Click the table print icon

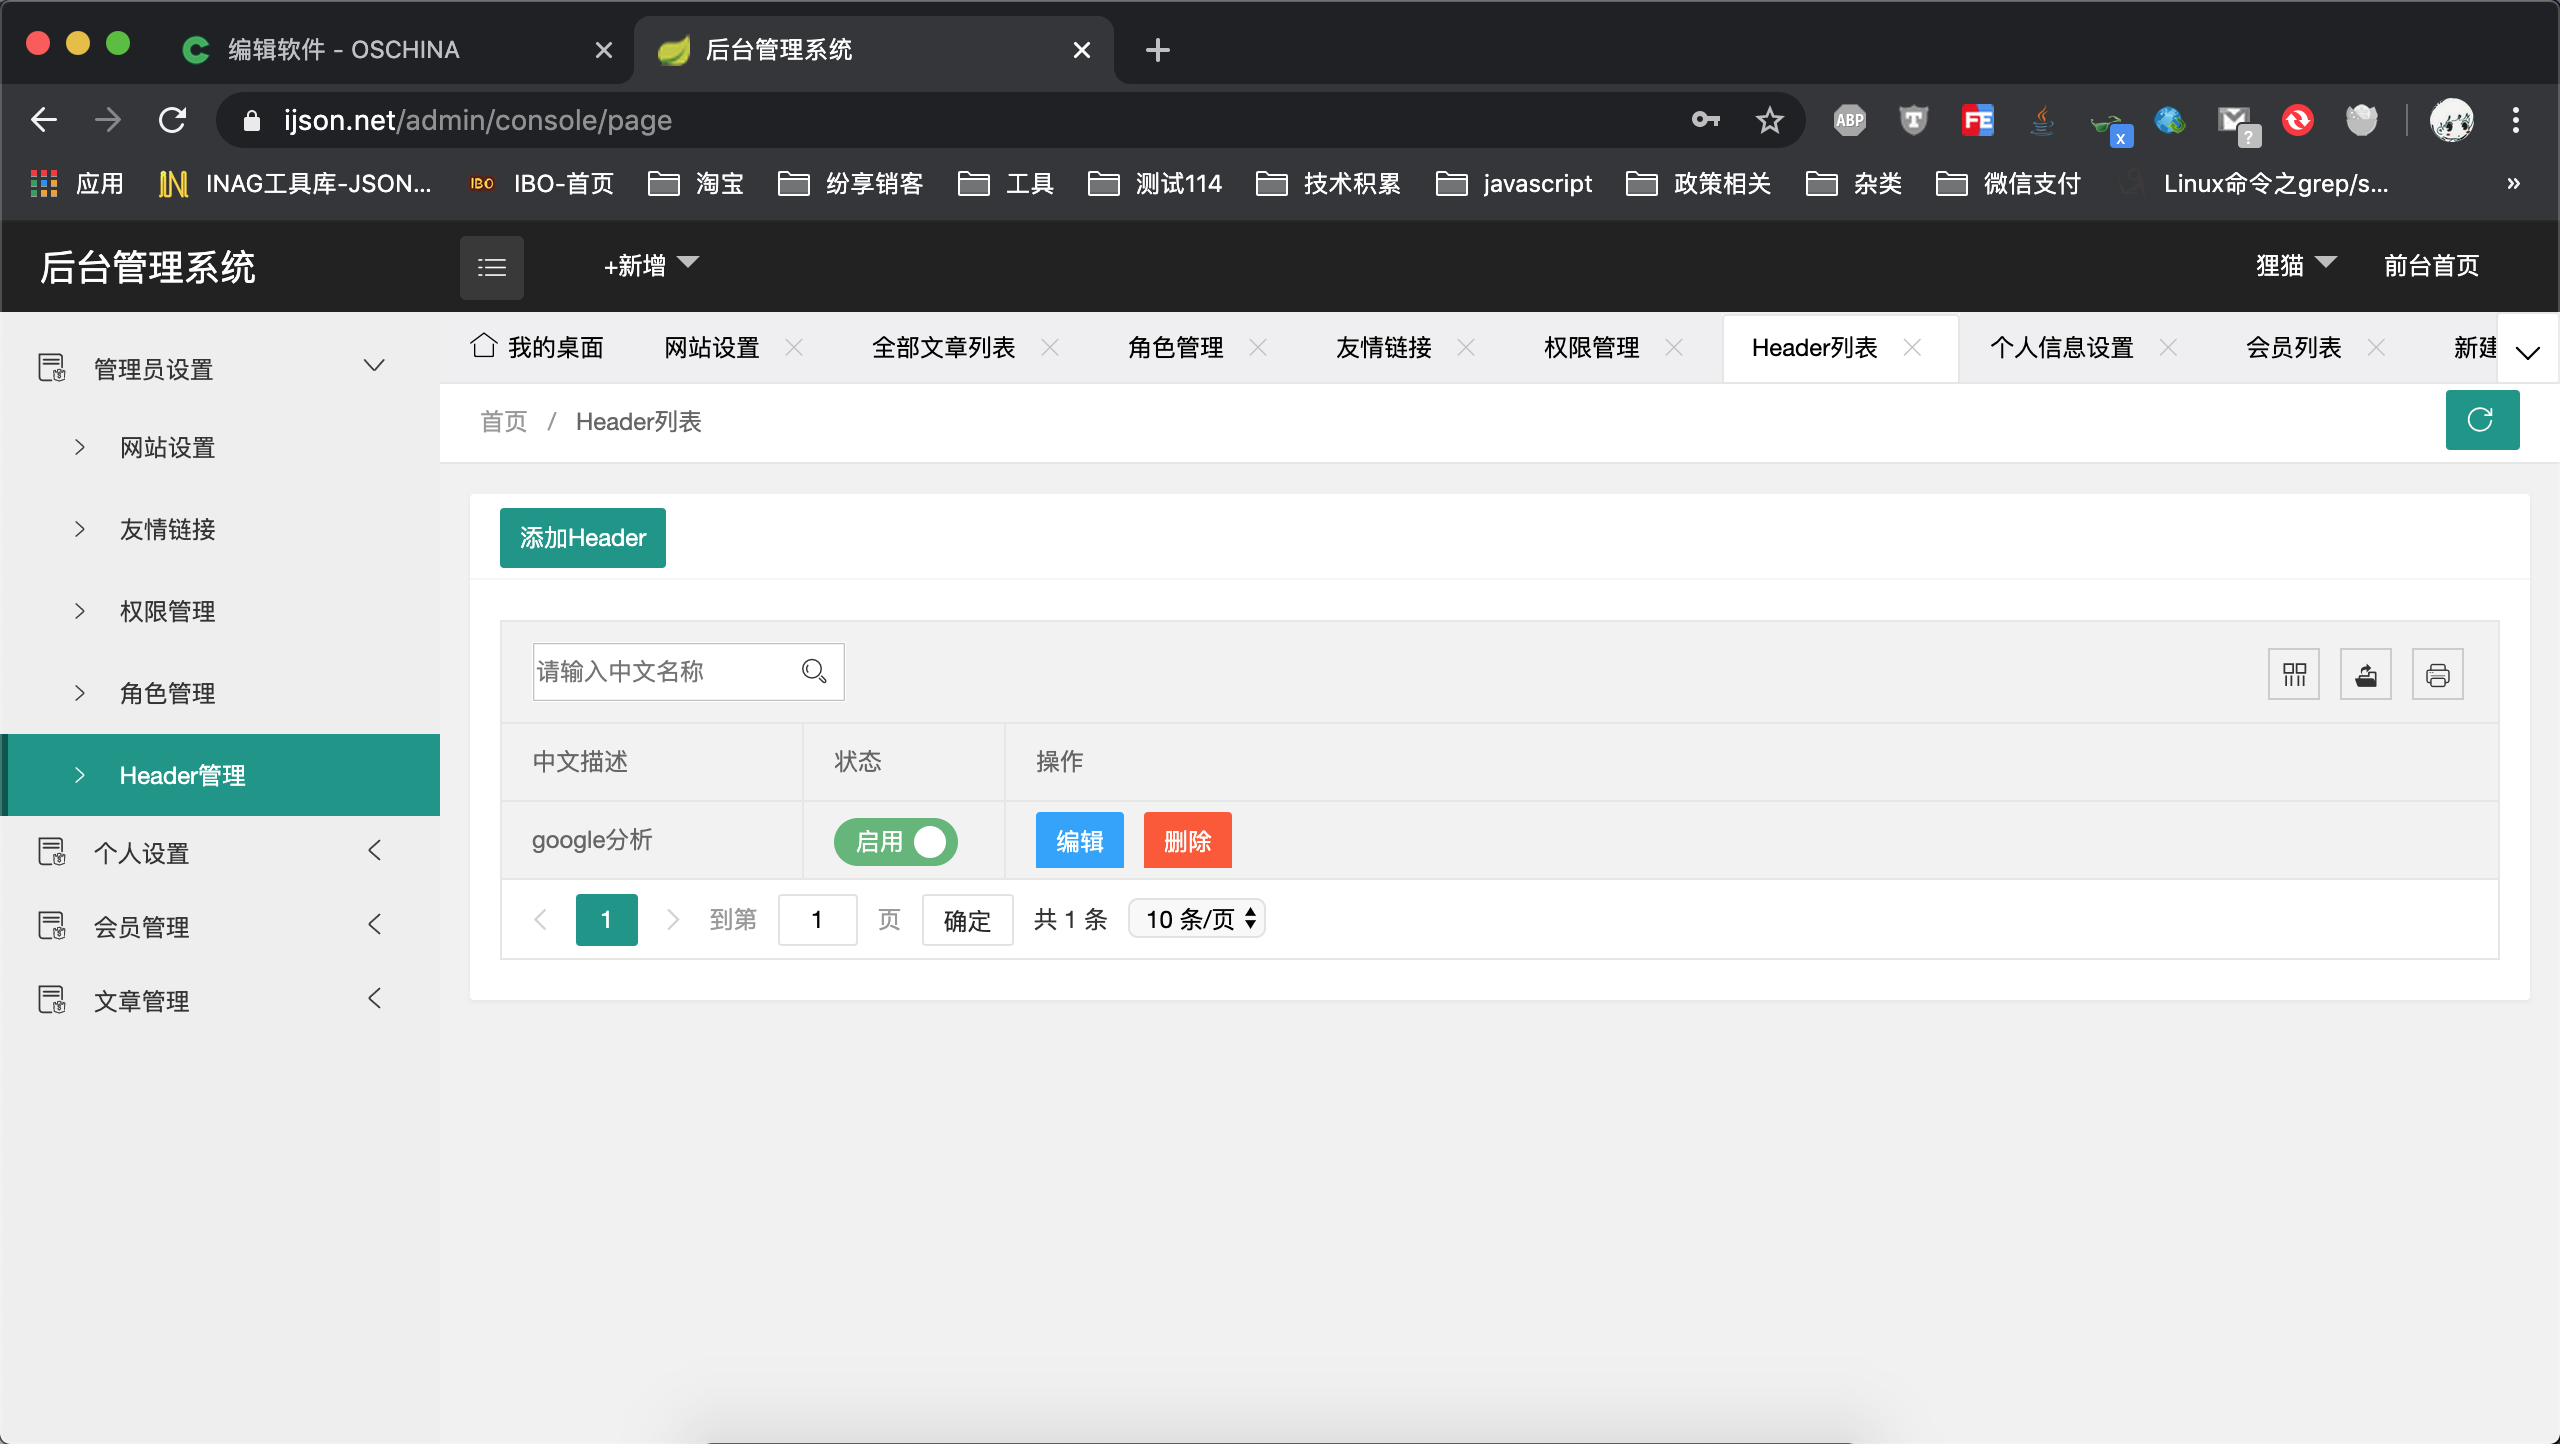point(2437,675)
